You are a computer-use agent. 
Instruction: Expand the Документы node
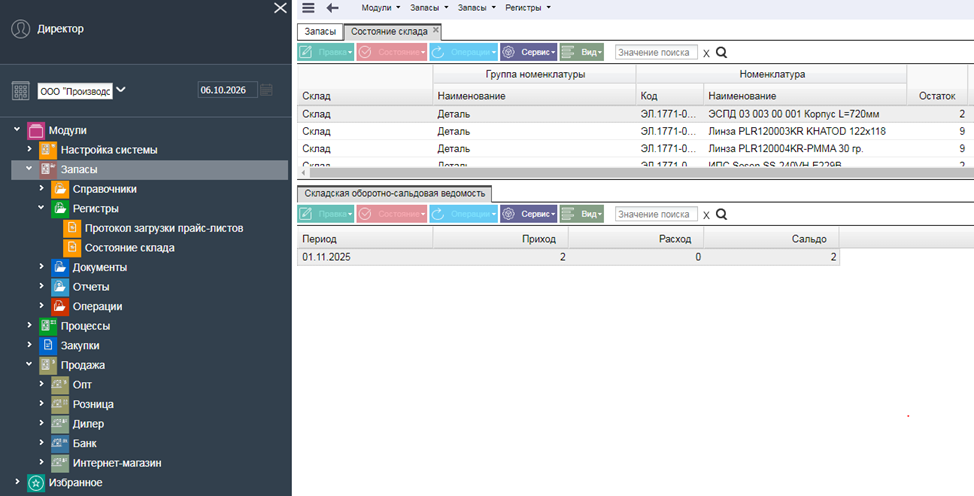[42, 267]
